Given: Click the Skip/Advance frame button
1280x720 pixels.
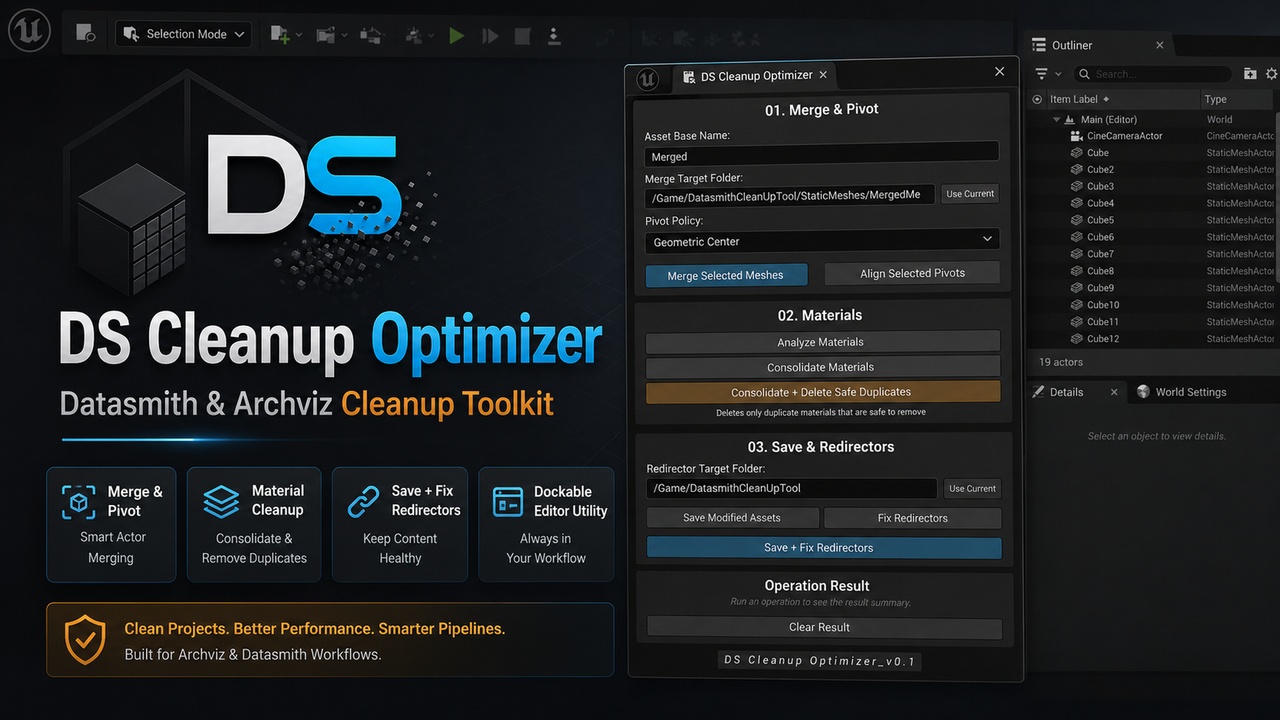Looking at the screenshot, I should coord(490,35).
